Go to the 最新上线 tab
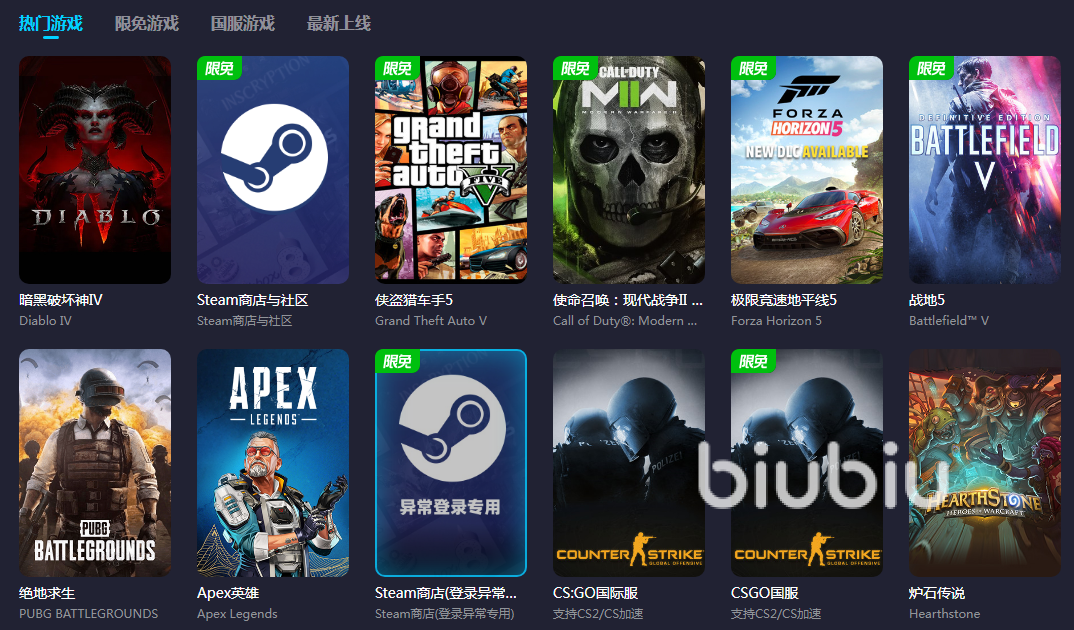Screen dimensions: 1074x630 coord(338,23)
